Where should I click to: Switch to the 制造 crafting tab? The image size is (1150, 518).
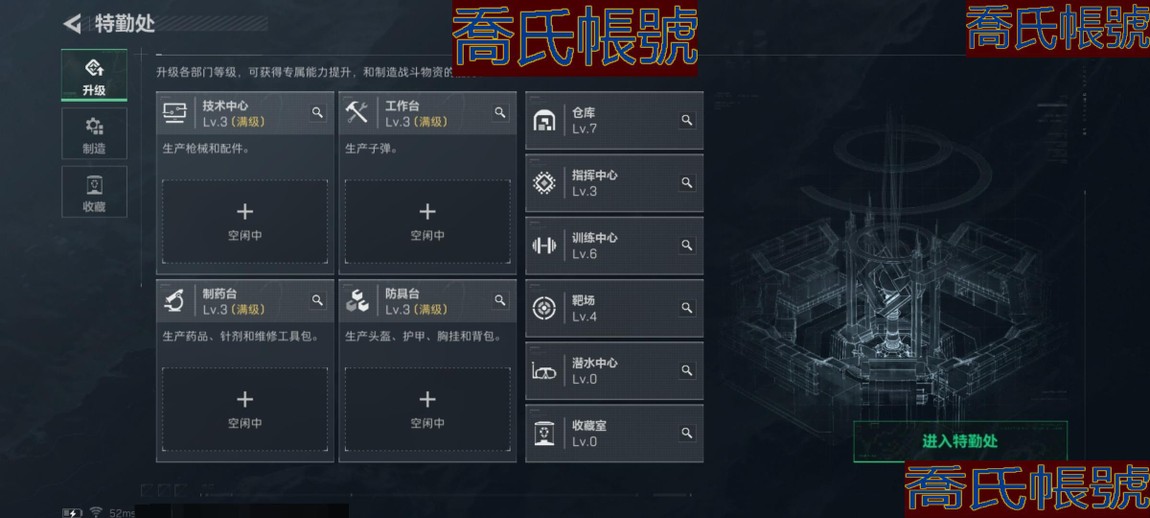click(94, 134)
